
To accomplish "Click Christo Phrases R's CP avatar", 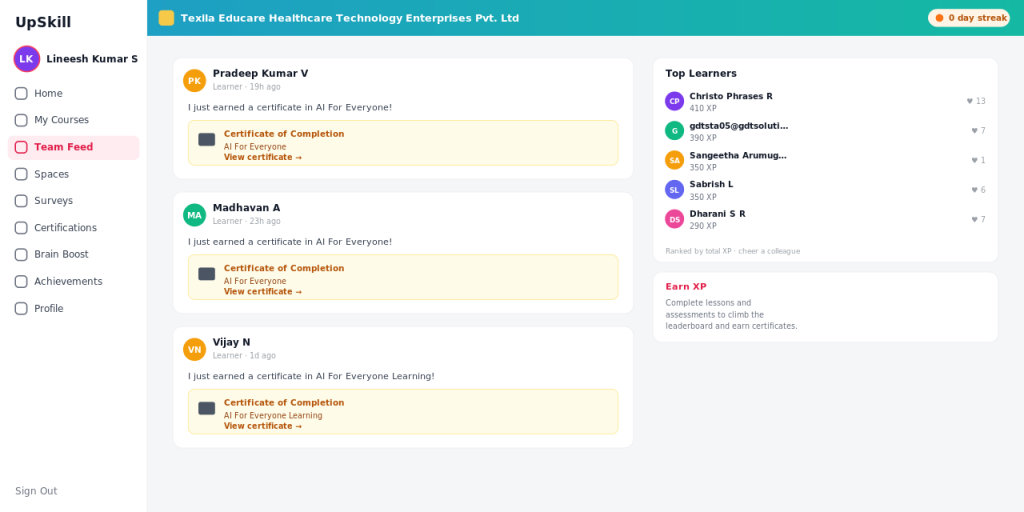I will (675, 101).
